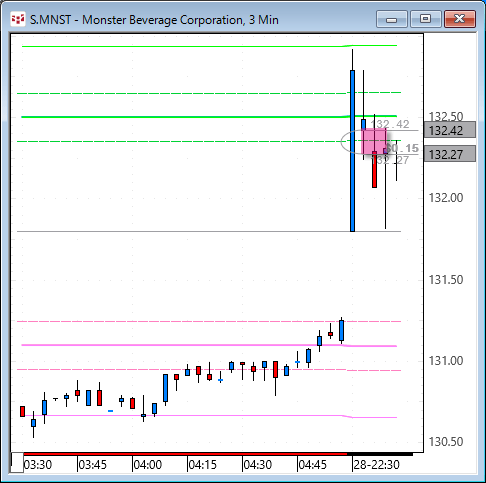
Task: Click the 132.27 price marker on axis
Action: 450,154
